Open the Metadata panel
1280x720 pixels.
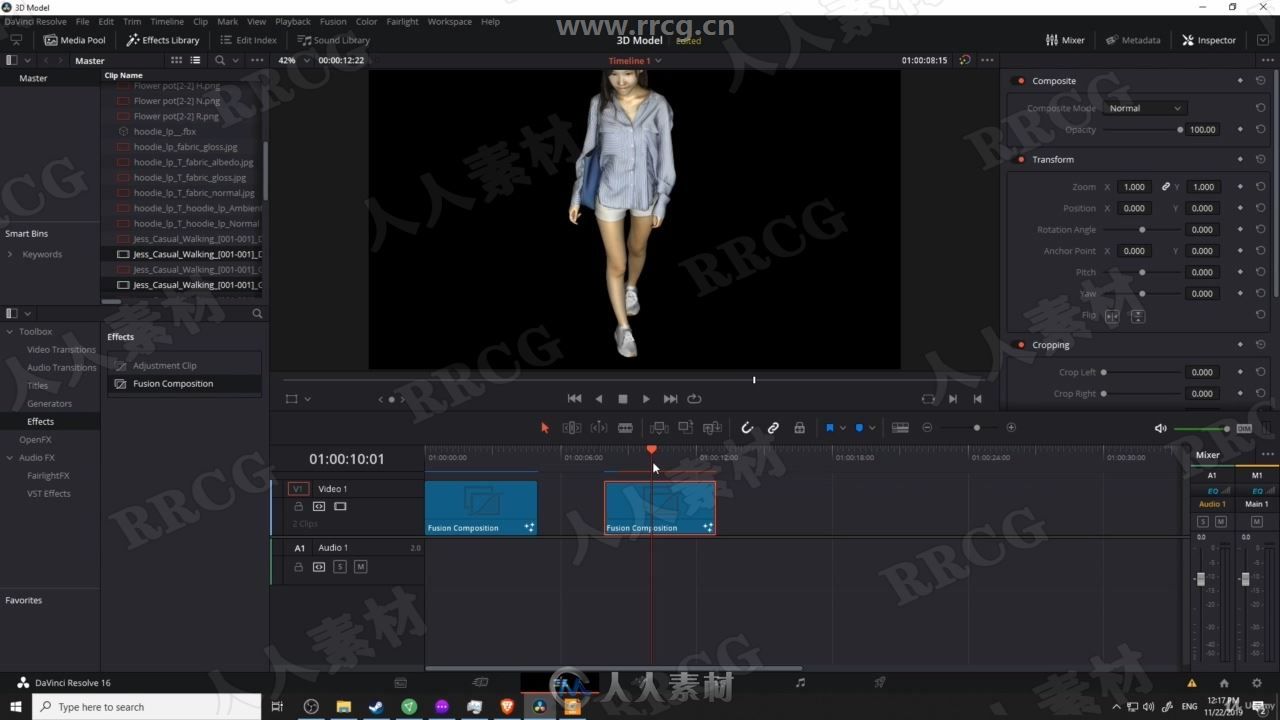coord(1133,40)
